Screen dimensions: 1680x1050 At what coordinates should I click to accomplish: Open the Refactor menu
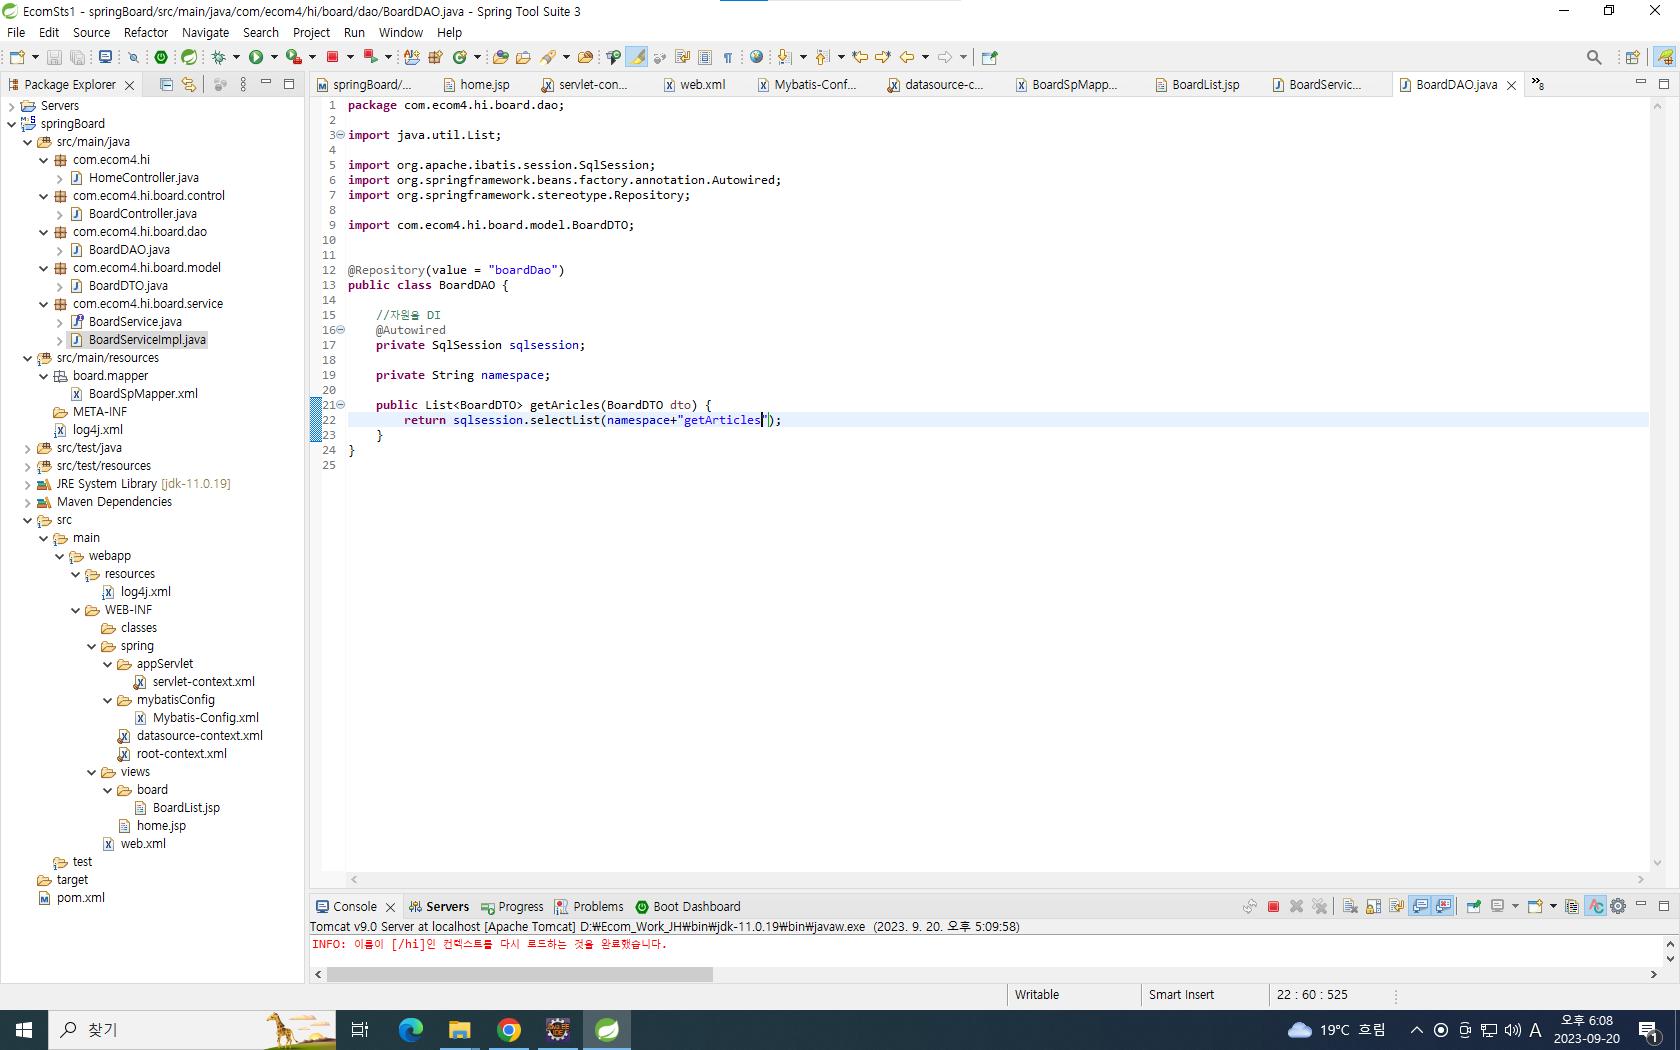pos(146,33)
